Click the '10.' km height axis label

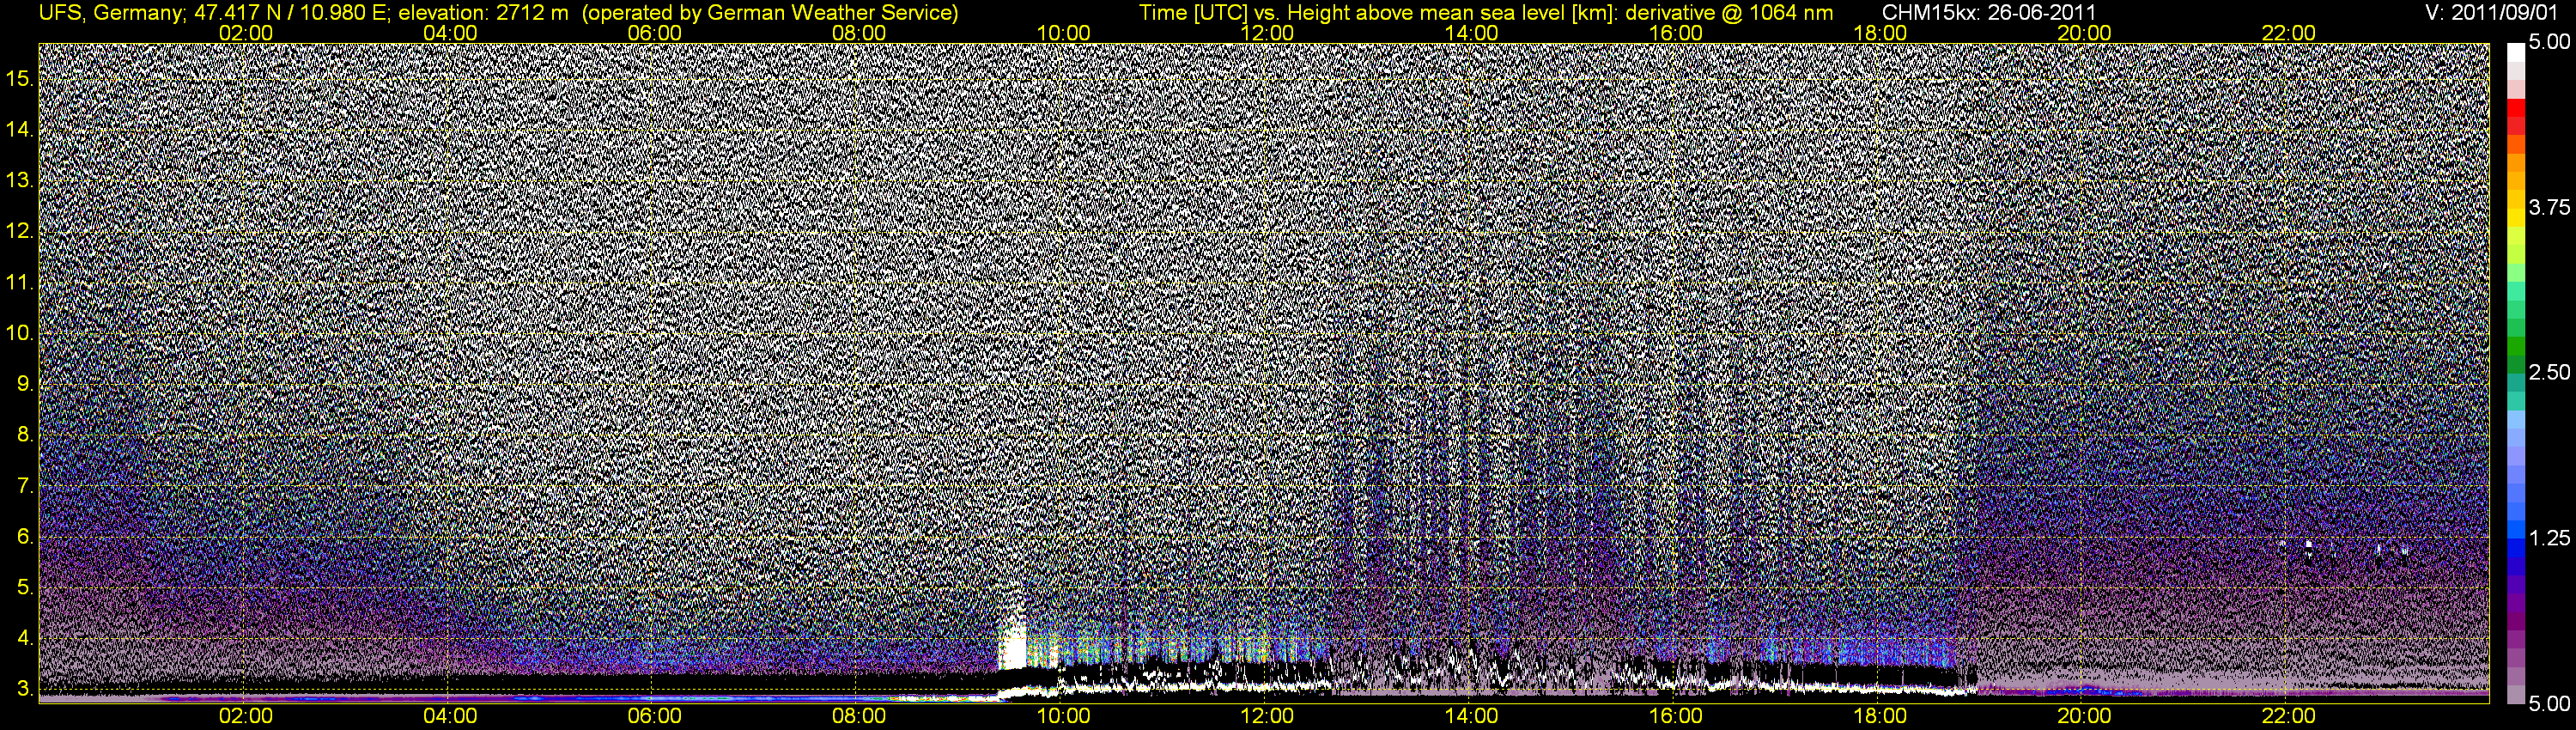(x=20, y=333)
